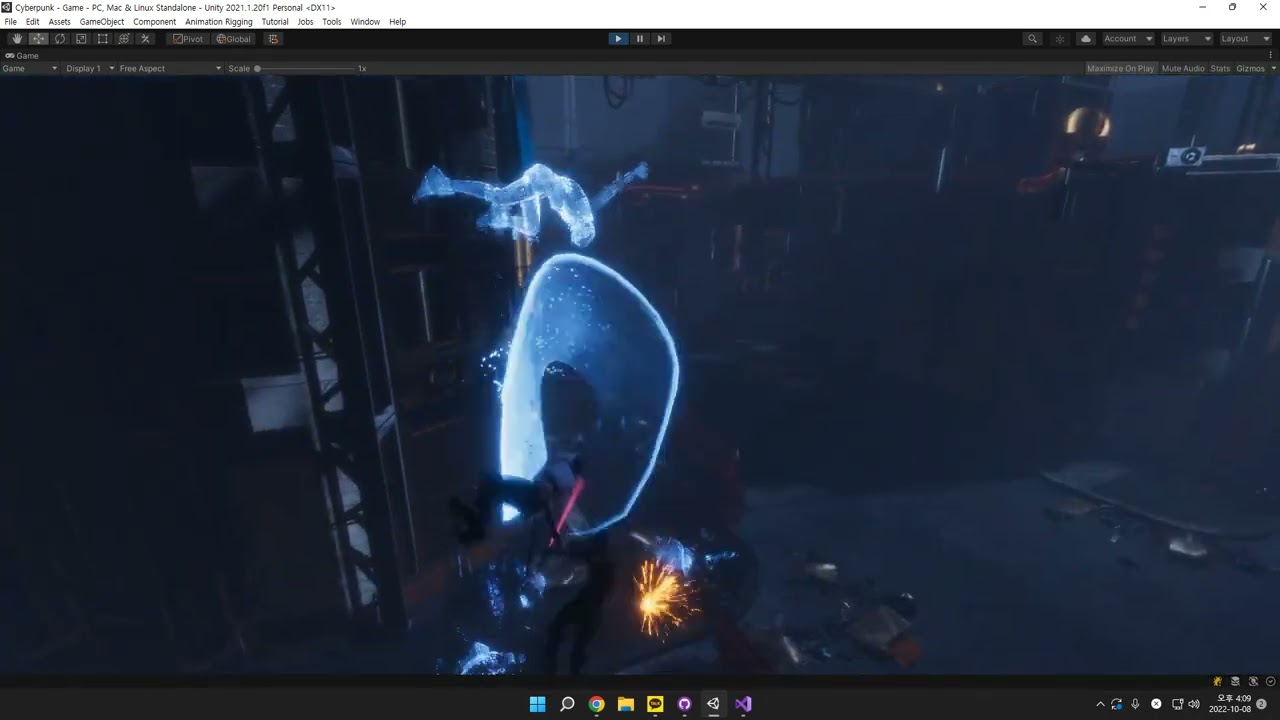Click the microphone tray icon
The width and height of the screenshot is (1280, 720).
pyautogui.click(x=1135, y=704)
